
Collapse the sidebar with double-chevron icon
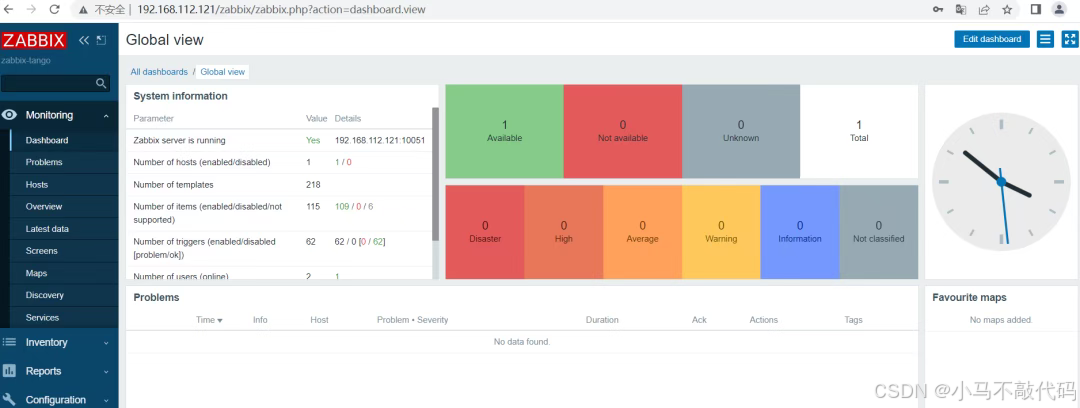84,40
